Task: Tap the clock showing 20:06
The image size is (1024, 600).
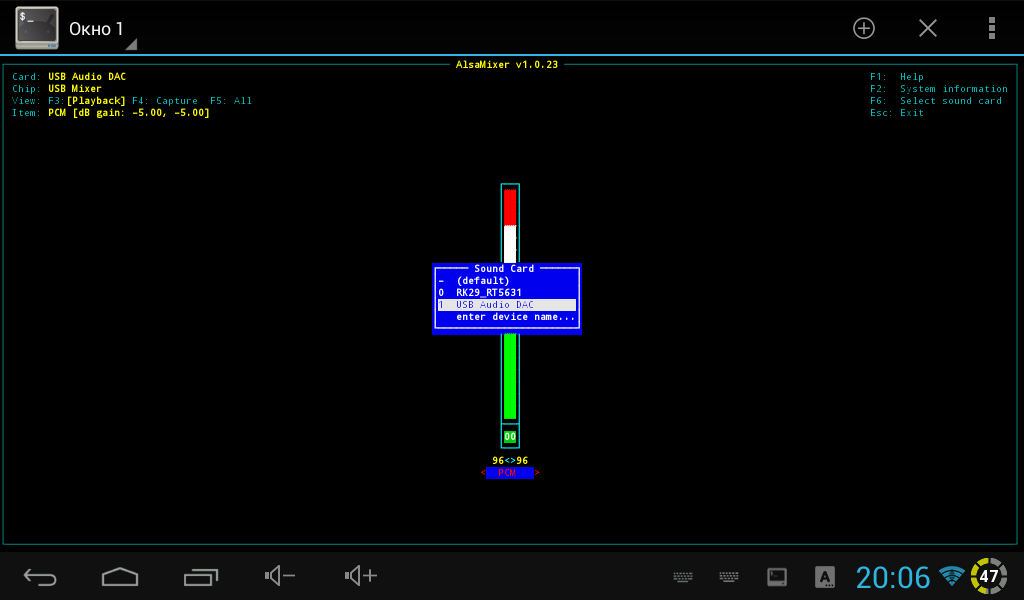Action: tap(893, 577)
